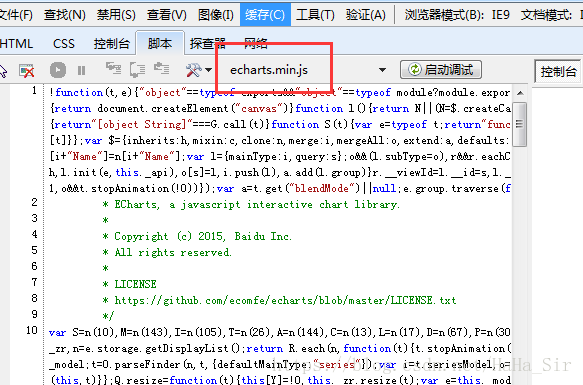Open the 工具(T) menu

pyautogui.click(x=315, y=15)
